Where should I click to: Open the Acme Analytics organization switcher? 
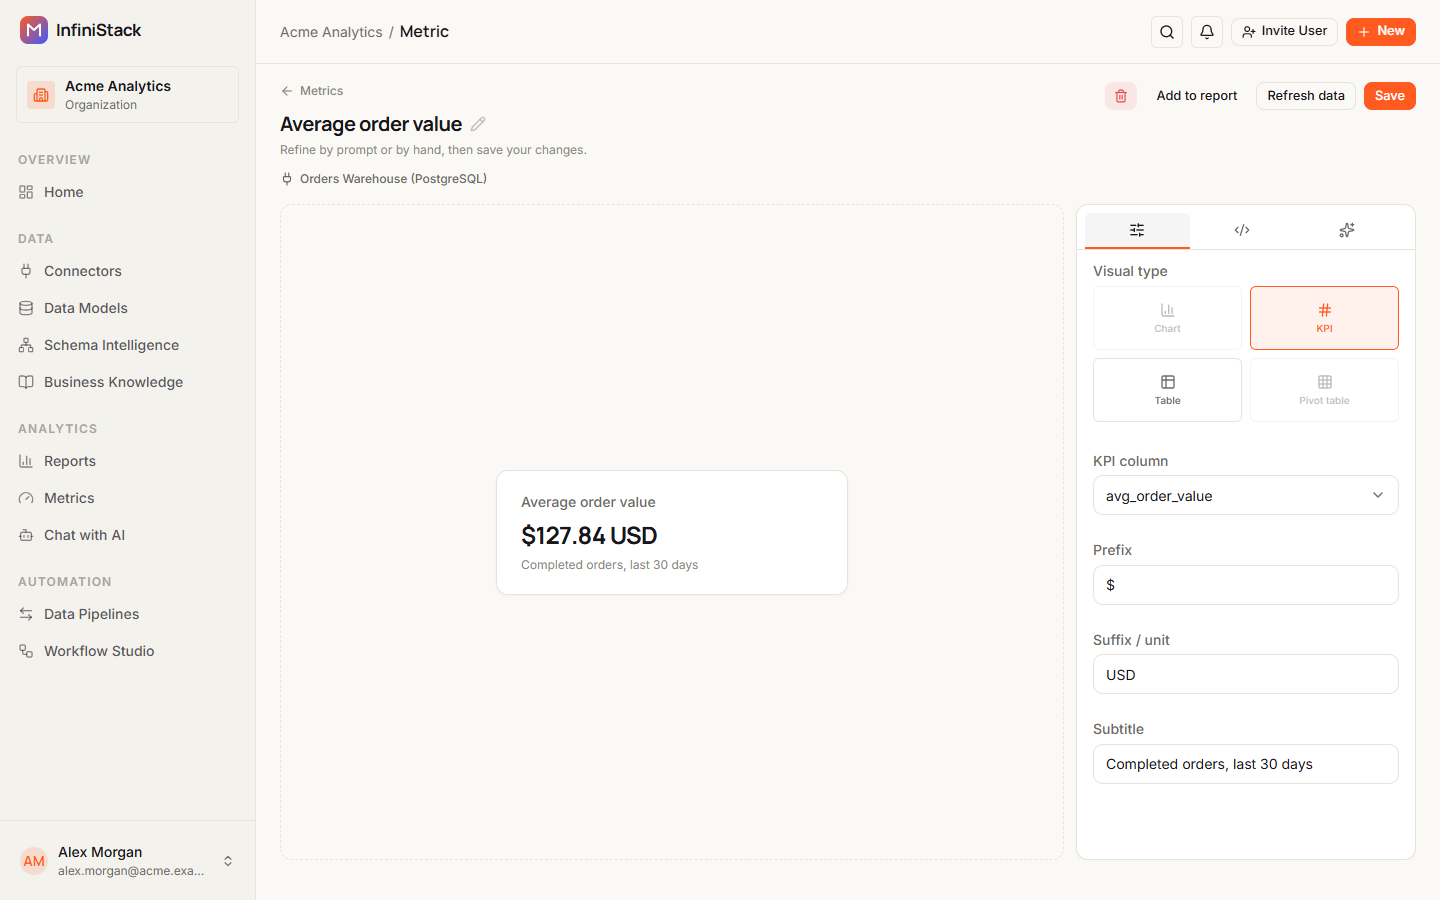pyautogui.click(x=127, y=95)
